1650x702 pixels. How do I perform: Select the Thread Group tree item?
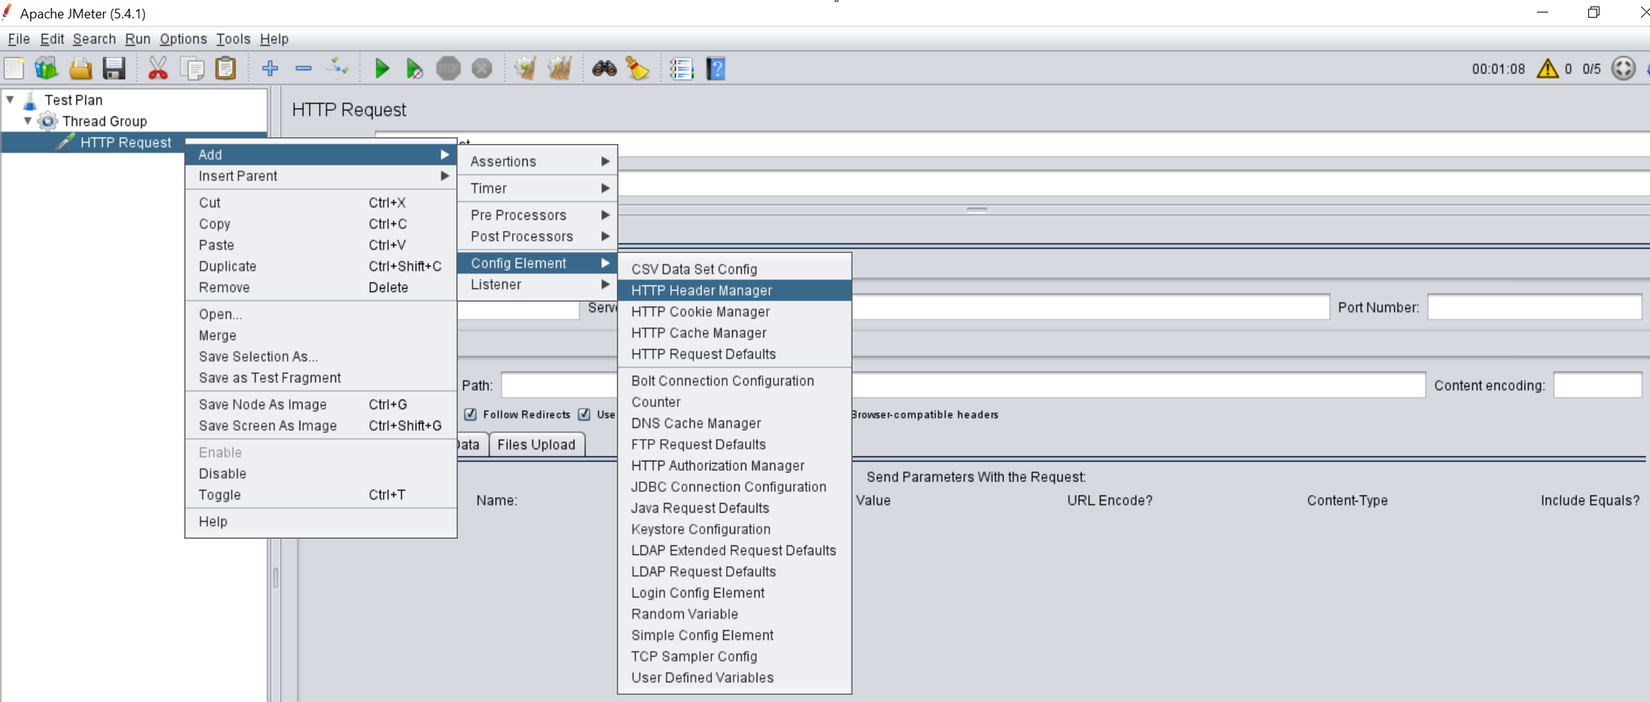[x=105, y=121]
